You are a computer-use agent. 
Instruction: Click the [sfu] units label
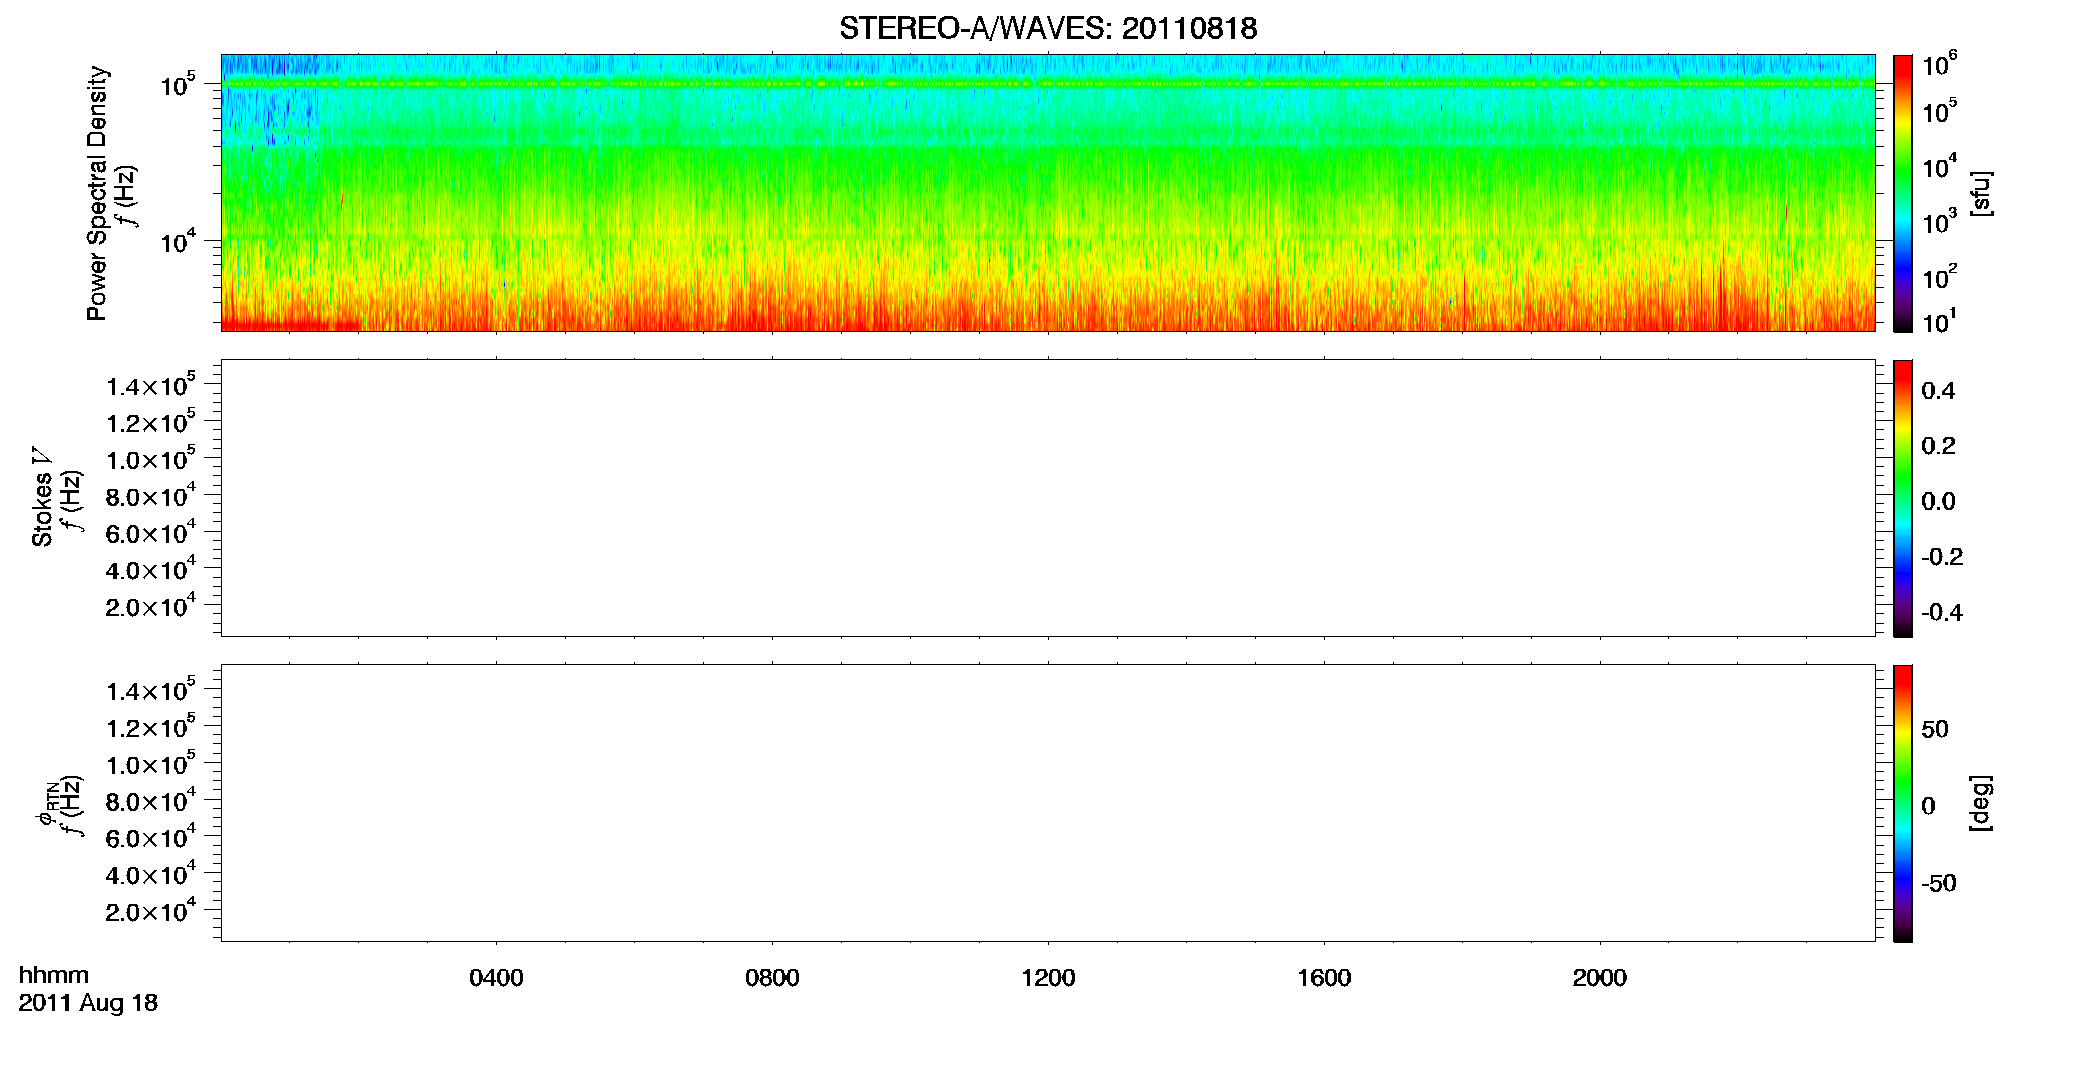coord(1980,193)
